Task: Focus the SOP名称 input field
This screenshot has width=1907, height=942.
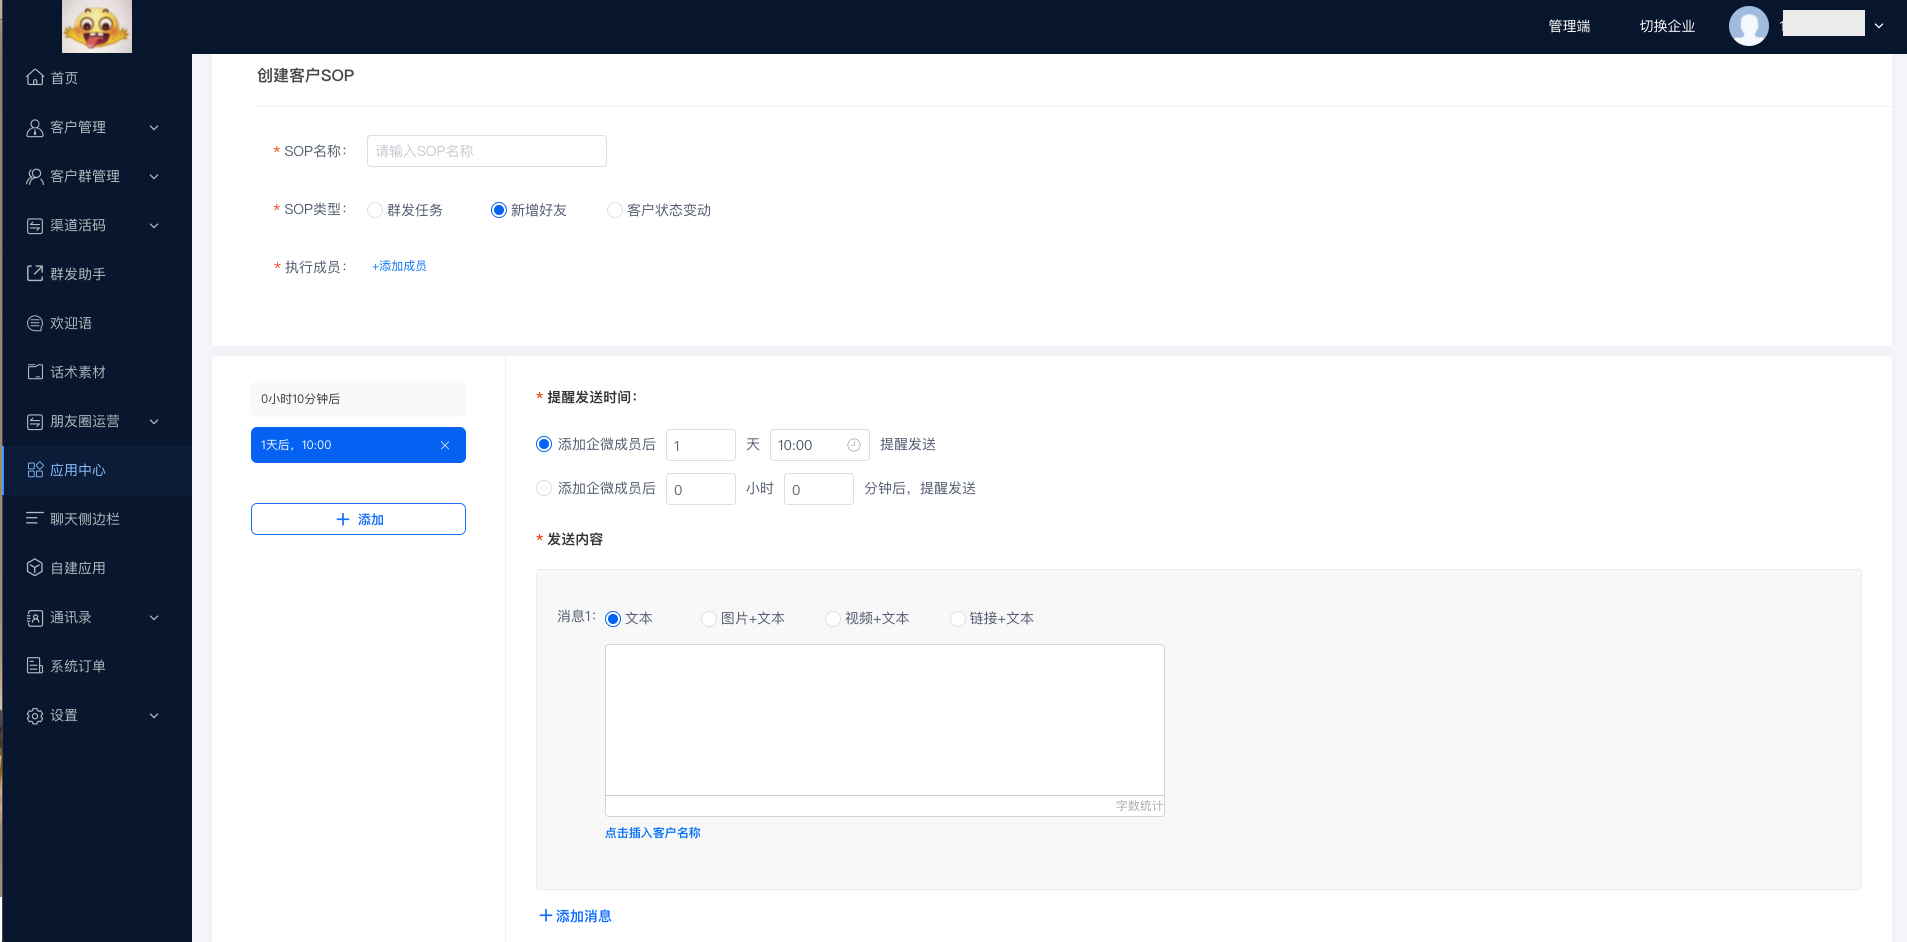Action: [487, 151]
